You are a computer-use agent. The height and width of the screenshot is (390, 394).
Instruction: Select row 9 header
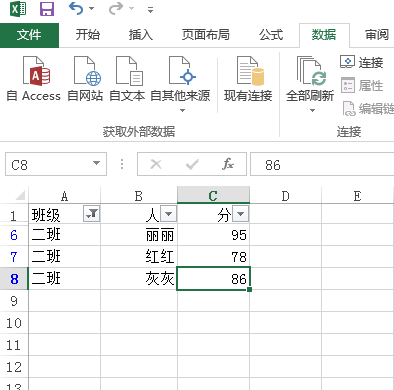pyautogui.click(x=14, y=301)
